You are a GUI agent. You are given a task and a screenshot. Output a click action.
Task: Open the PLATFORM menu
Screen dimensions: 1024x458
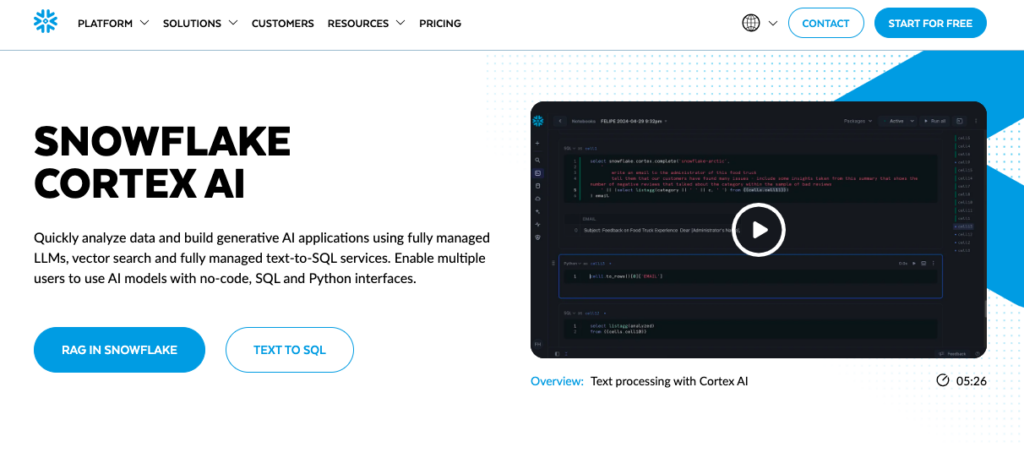105,24
